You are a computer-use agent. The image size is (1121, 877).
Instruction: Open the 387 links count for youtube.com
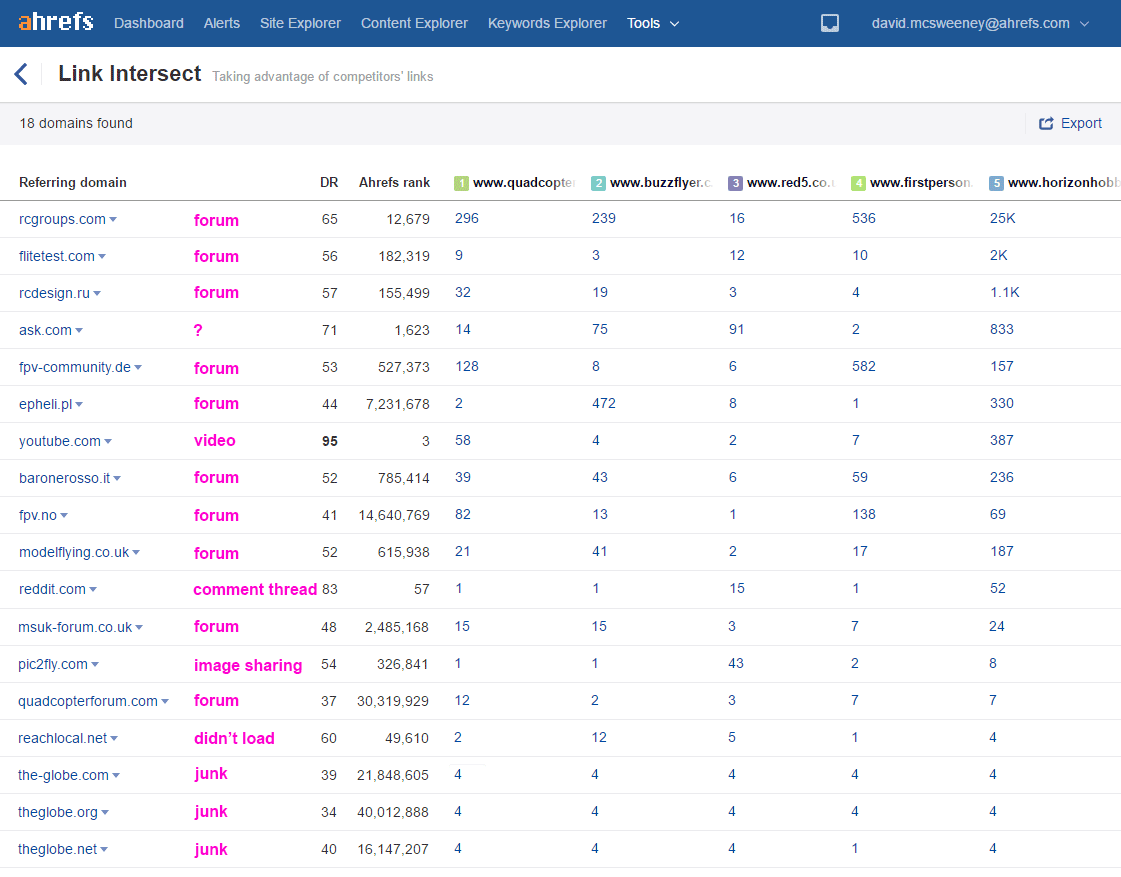click(x=1002, y=441)
